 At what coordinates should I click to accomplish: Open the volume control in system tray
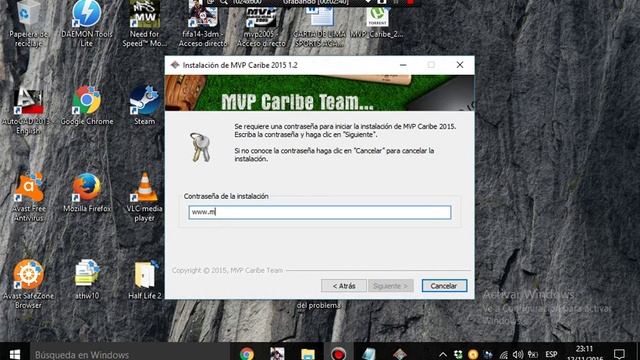click(518, 354)
